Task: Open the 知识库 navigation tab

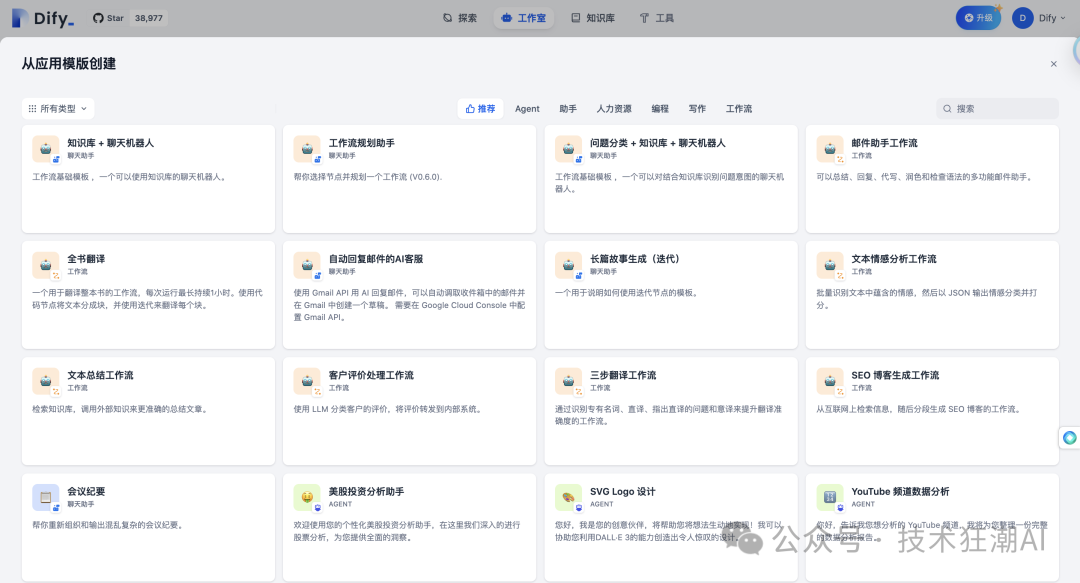Action: (593, 18)
